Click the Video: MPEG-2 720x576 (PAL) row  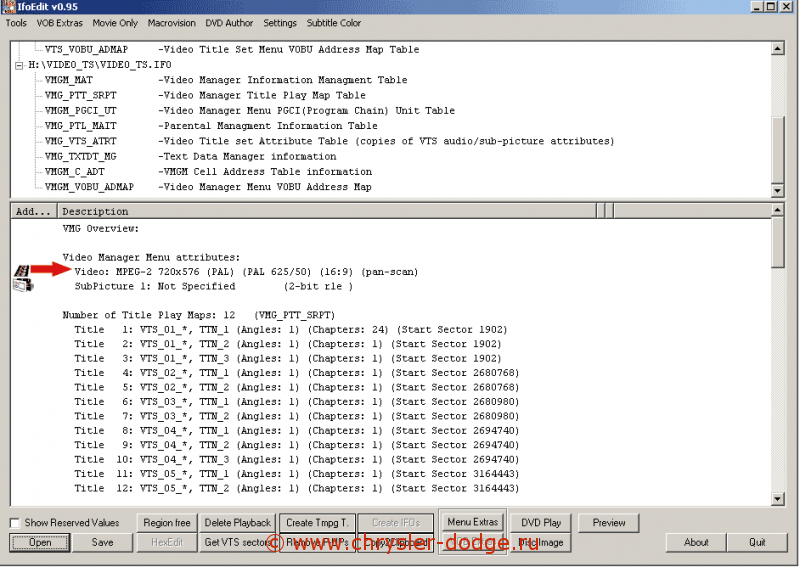246,272
